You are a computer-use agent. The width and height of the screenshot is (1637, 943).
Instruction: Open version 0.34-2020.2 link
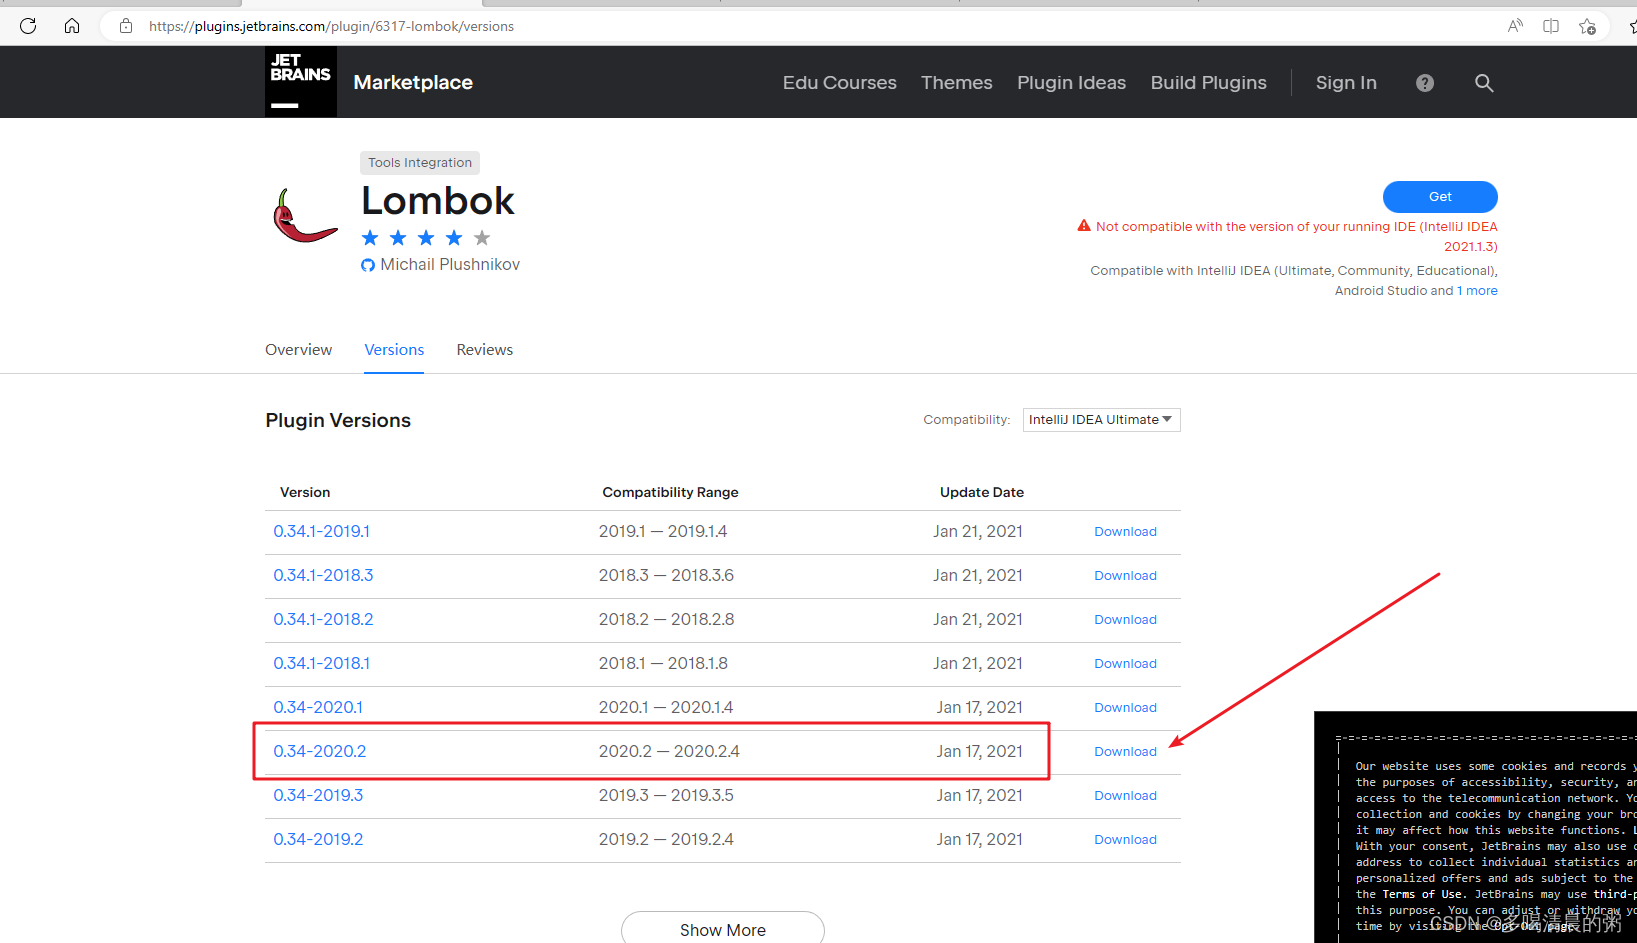point(320,752)
